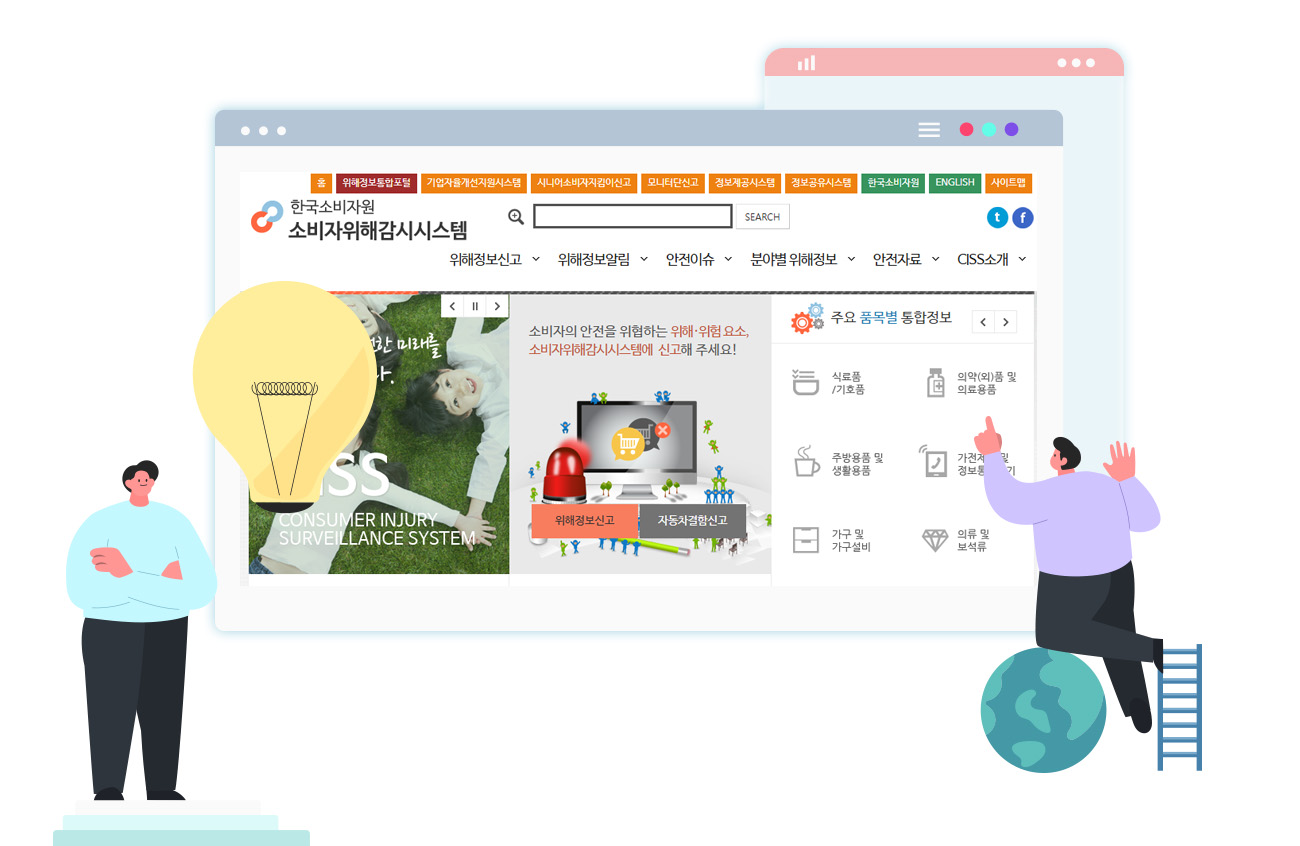This screenshot has height=846, width=1300.
Task: Select the 의약(외)품 medicine bottle icon
Action: [x=935, y=382]
